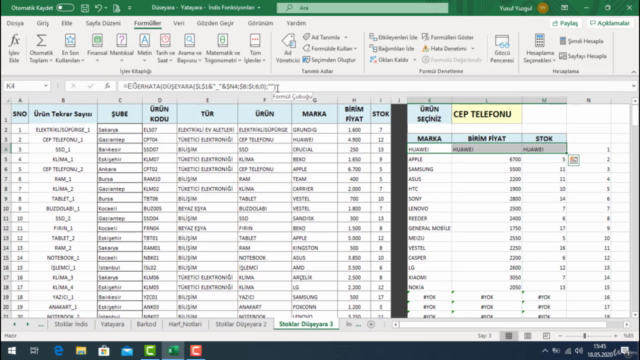Click the save icon in title bar
The width and height of the screenshot is (640, 360).
[x=85, y=8]
